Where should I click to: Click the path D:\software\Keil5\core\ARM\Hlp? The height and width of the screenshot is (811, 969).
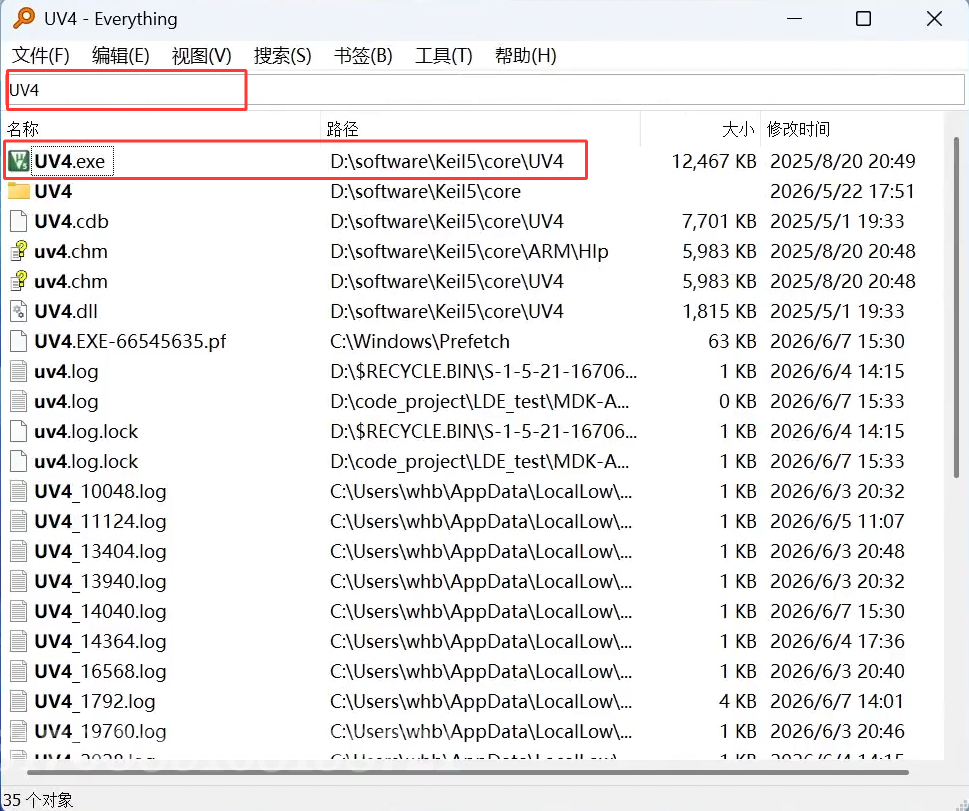(x=470, y=251)
